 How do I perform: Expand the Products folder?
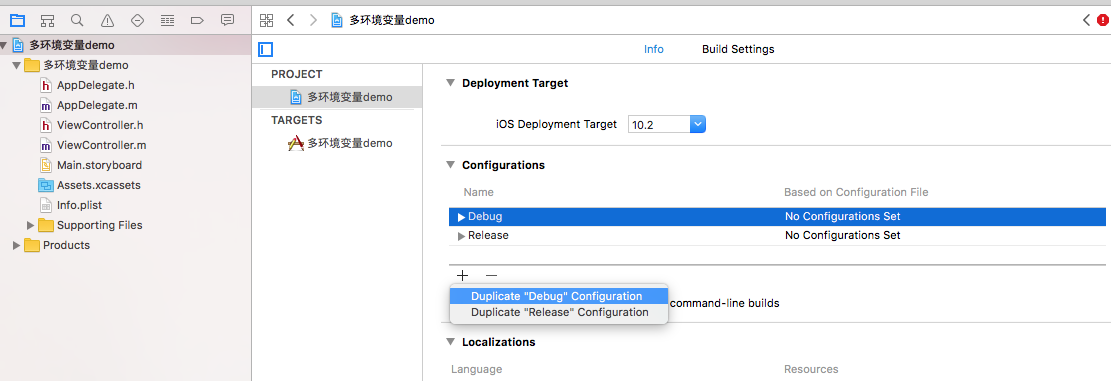tap(16, 245)
